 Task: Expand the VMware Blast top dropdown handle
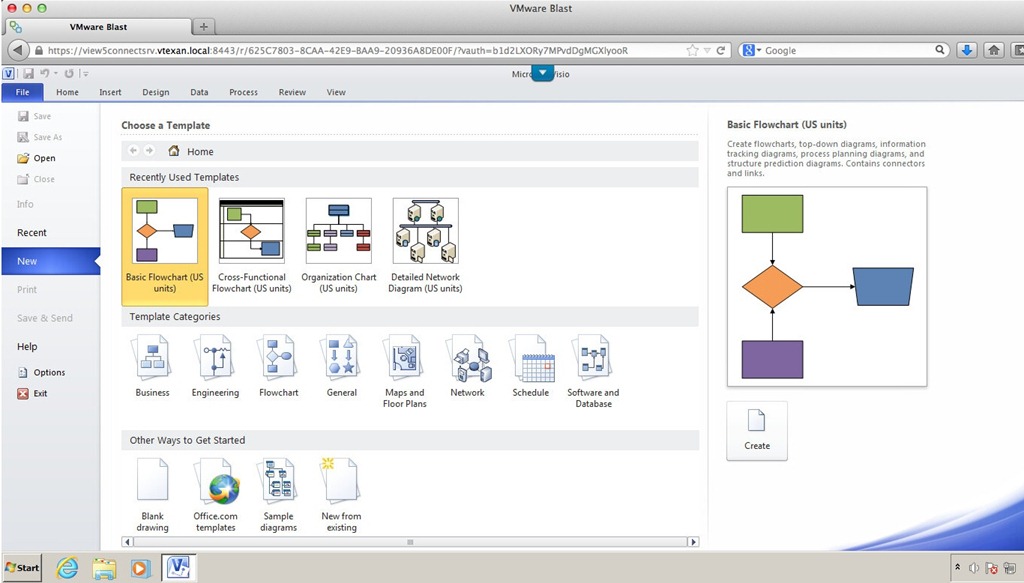(x=541, y=73)
